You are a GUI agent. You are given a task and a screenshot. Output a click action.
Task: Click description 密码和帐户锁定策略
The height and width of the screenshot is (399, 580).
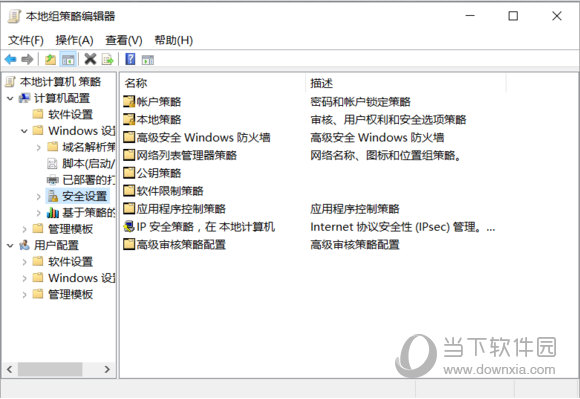coord(360,101)
